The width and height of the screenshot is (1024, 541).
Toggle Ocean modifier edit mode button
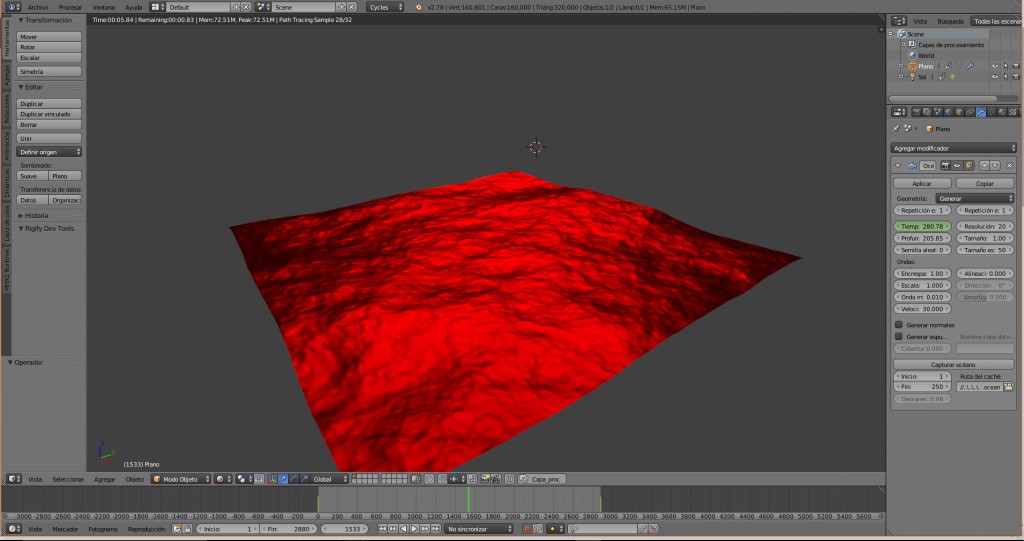[968, 165]
